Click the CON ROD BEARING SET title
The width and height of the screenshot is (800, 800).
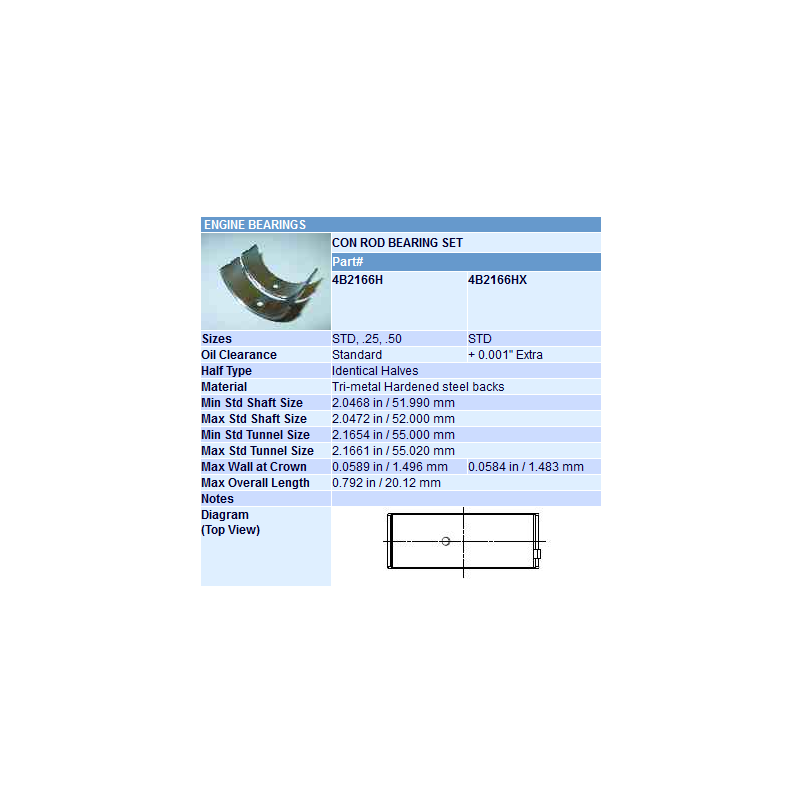(397, 243)
